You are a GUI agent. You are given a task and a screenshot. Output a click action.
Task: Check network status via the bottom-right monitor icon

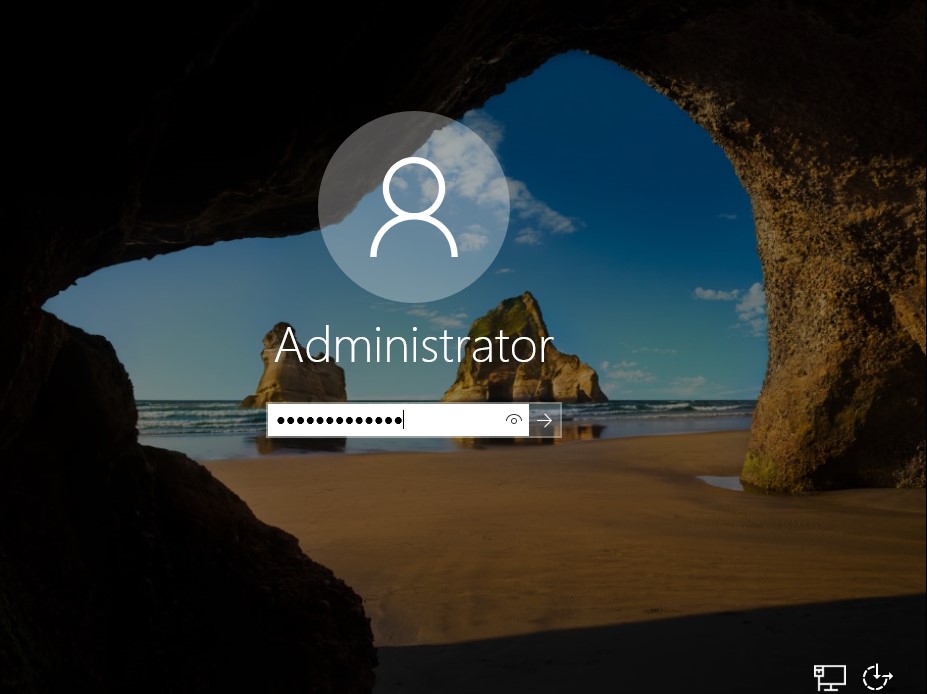(x=829, y=677)
